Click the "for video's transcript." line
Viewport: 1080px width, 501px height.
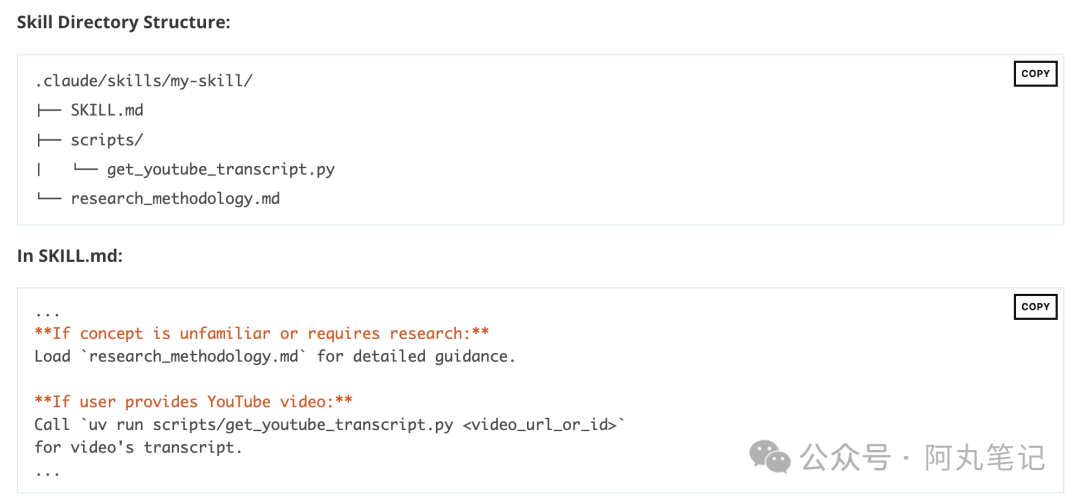(138, 448)
